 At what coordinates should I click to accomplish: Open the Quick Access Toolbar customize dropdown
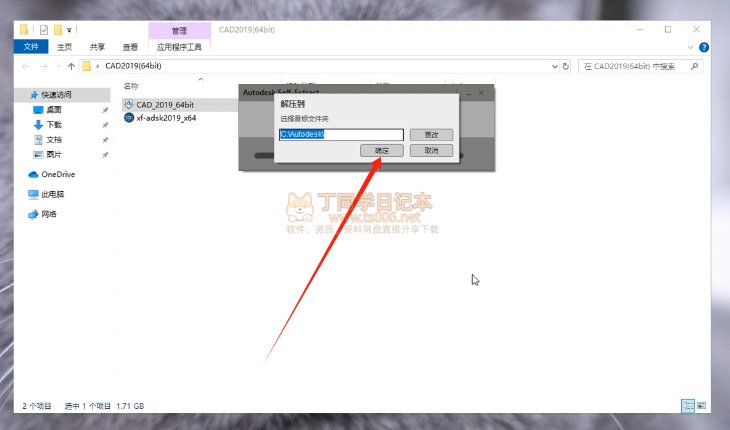(69, 30)
